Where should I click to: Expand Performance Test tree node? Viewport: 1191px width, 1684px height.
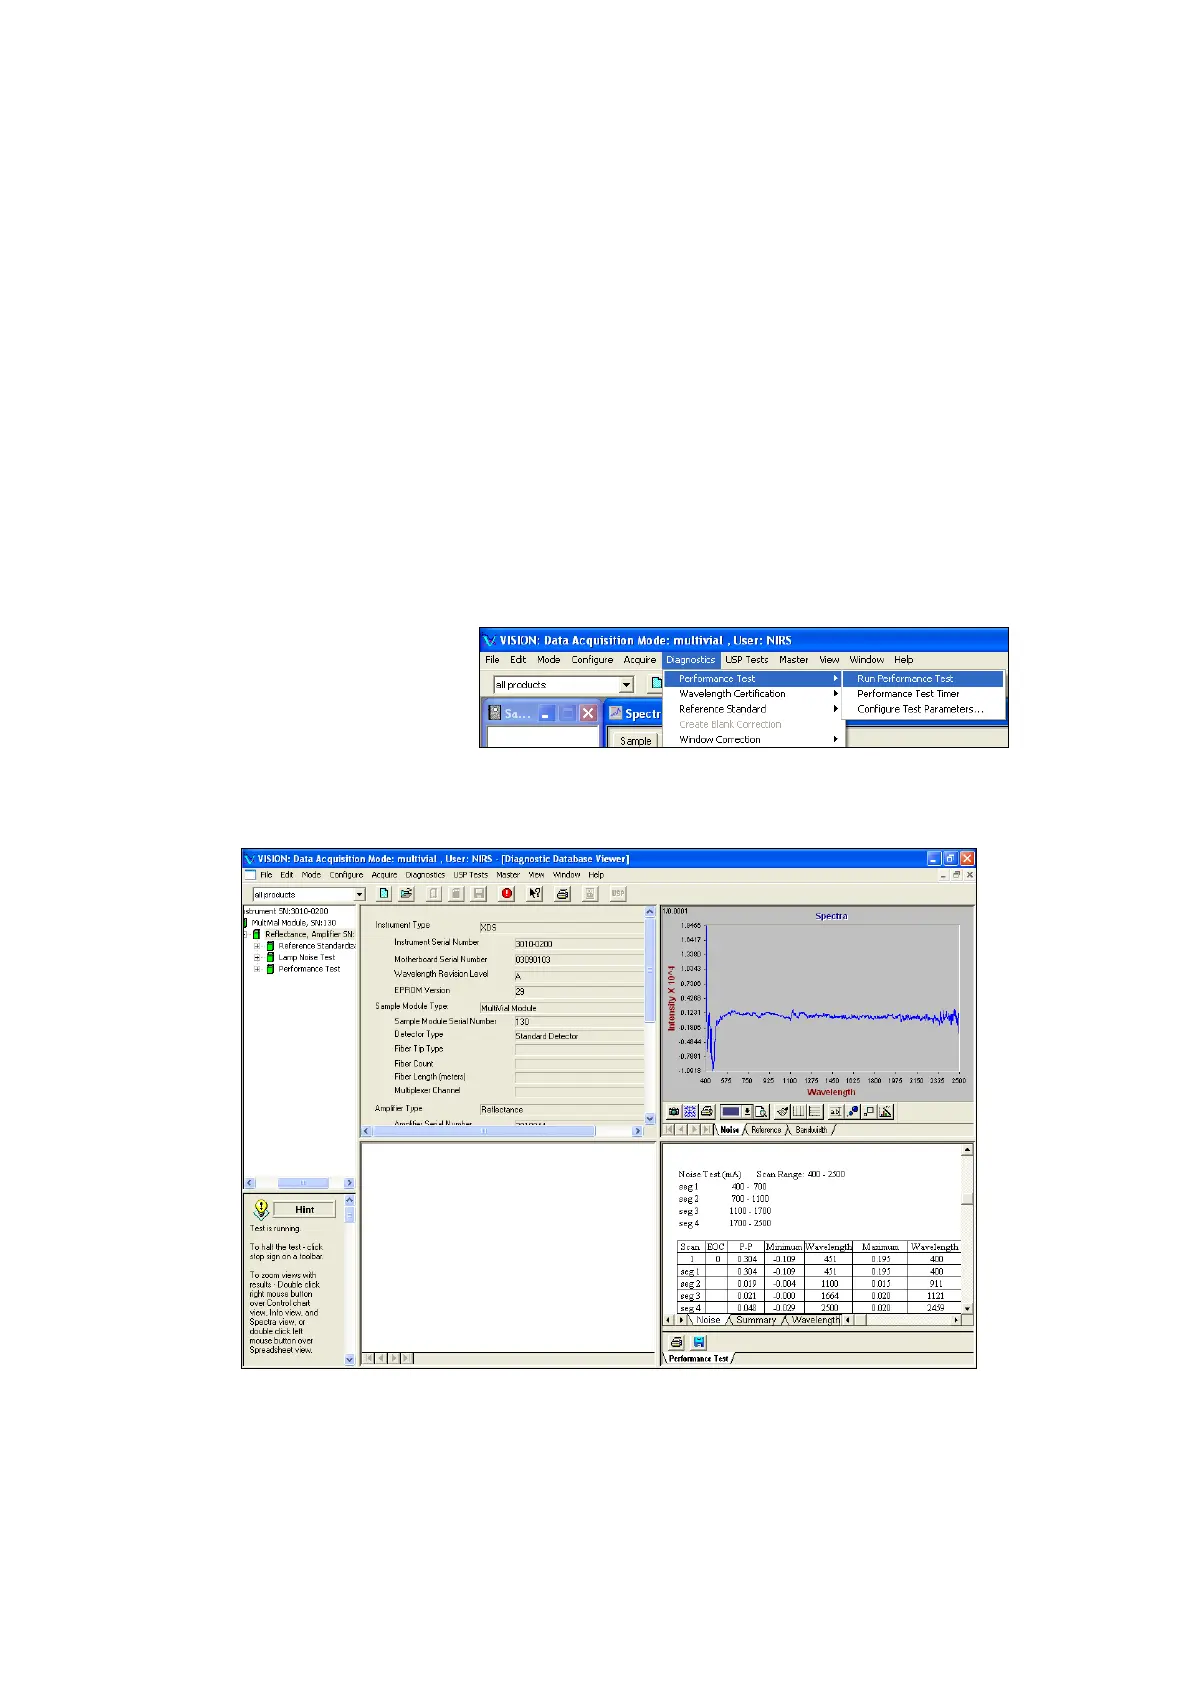click(x=257, y=968)
